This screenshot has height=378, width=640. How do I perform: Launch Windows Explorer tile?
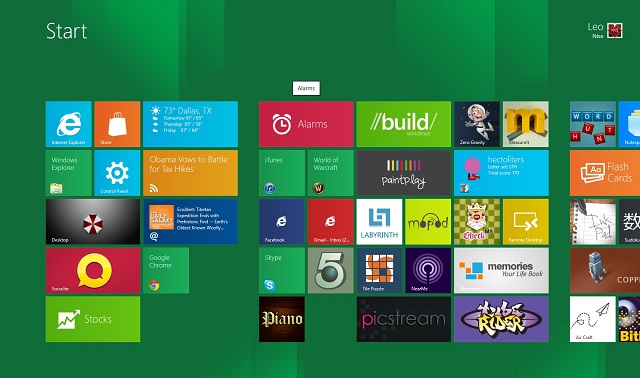pos(69,173)
